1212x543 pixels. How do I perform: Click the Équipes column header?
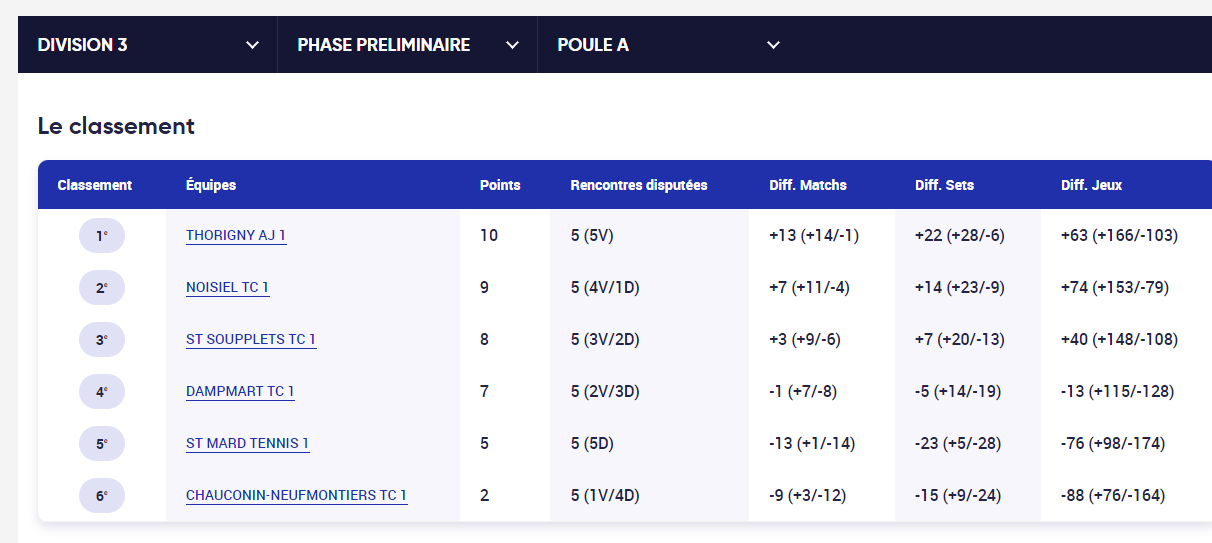click(x=211, y=185)
